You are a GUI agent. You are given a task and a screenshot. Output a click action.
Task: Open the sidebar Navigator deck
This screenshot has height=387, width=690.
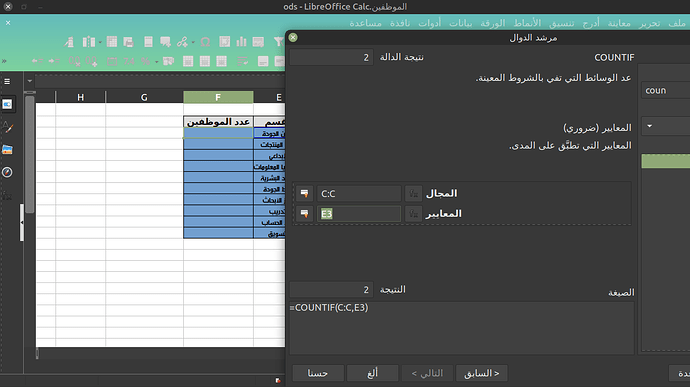7,172
